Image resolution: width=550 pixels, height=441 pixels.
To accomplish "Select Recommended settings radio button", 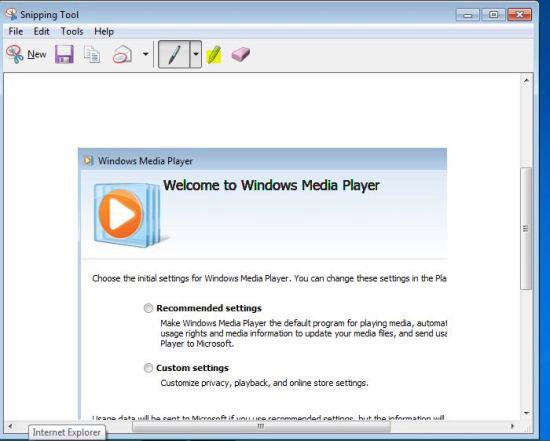I will pyautogui.click(x=148, y=308).
